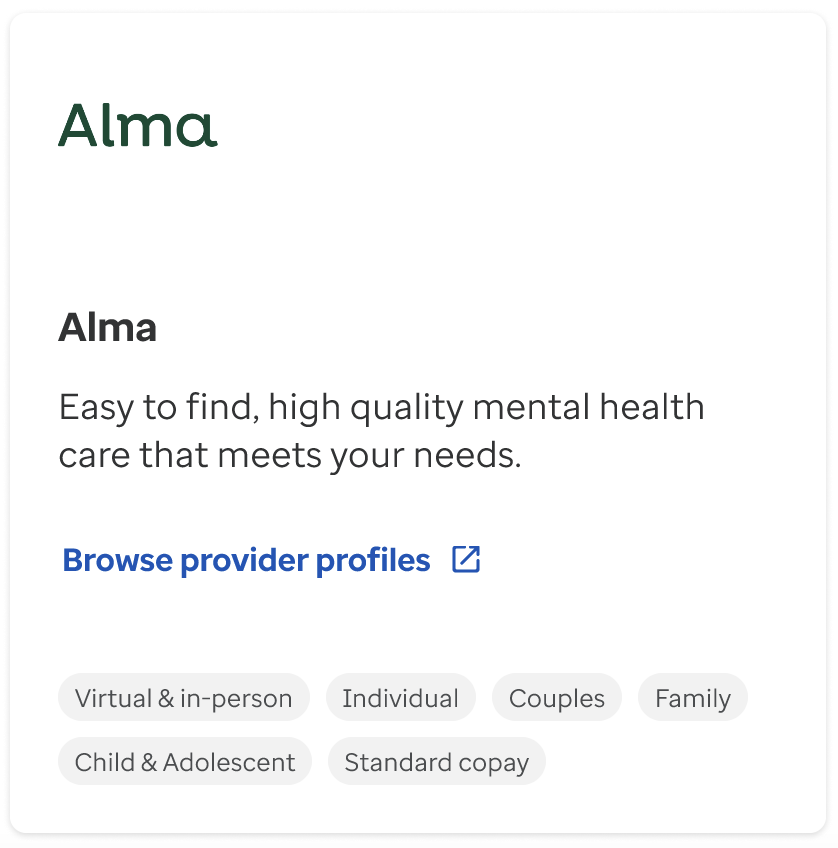Select the Child & Adolescent tag
Image resolution: width=838 pixels, height=848 pixels.
[185, 762]
